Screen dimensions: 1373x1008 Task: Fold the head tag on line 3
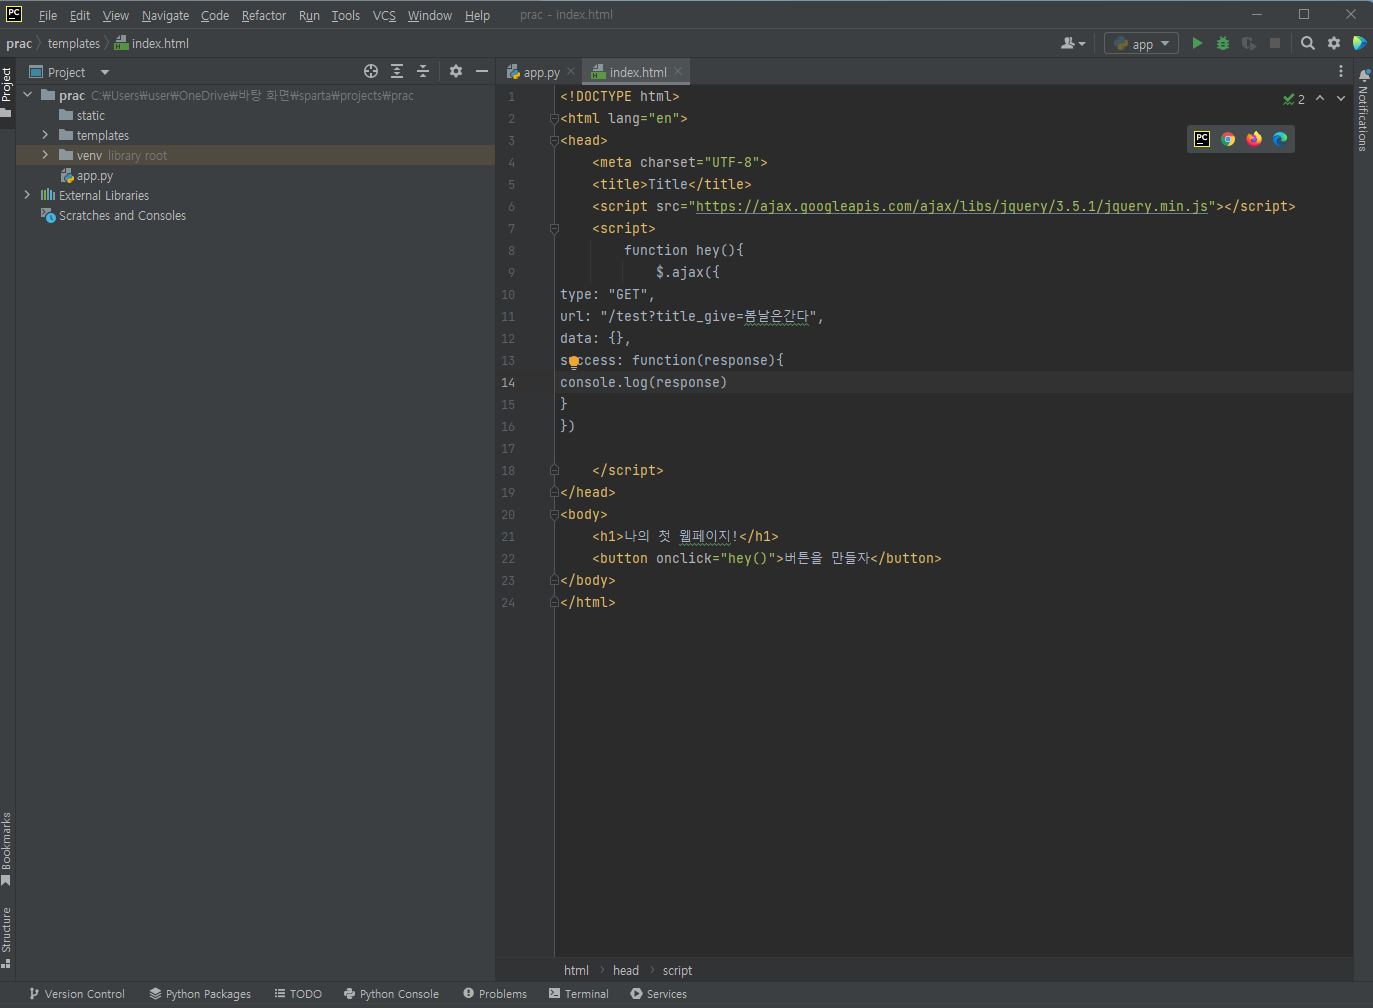554,140
